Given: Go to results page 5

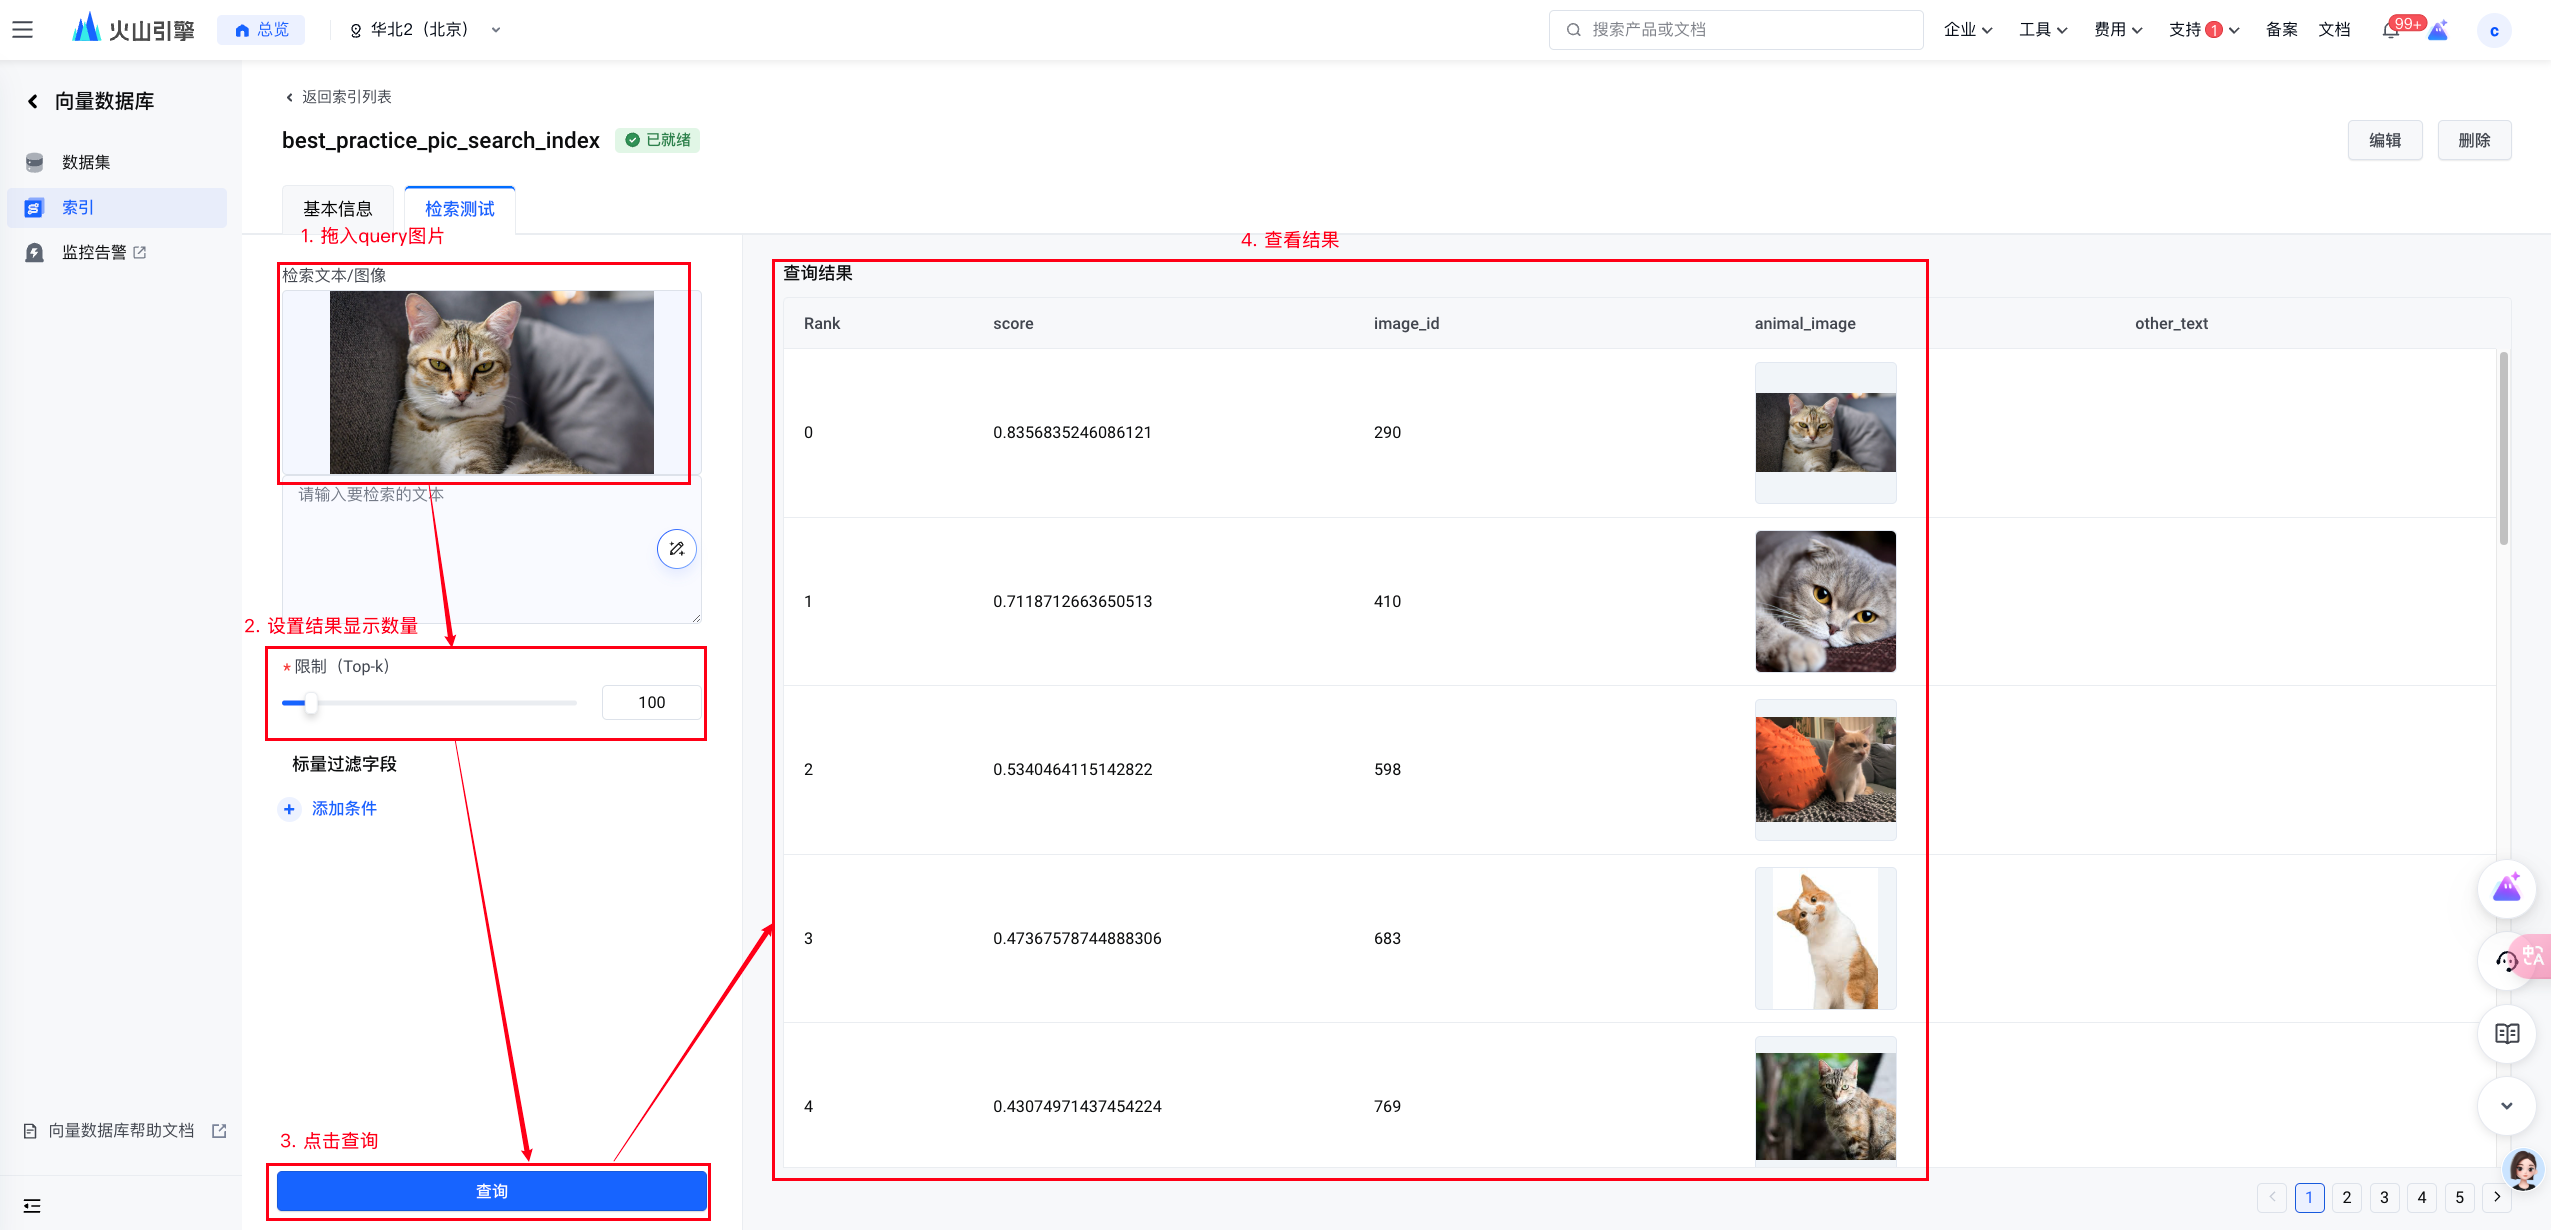Looking at the screenshot, I should (2460, 1198).
